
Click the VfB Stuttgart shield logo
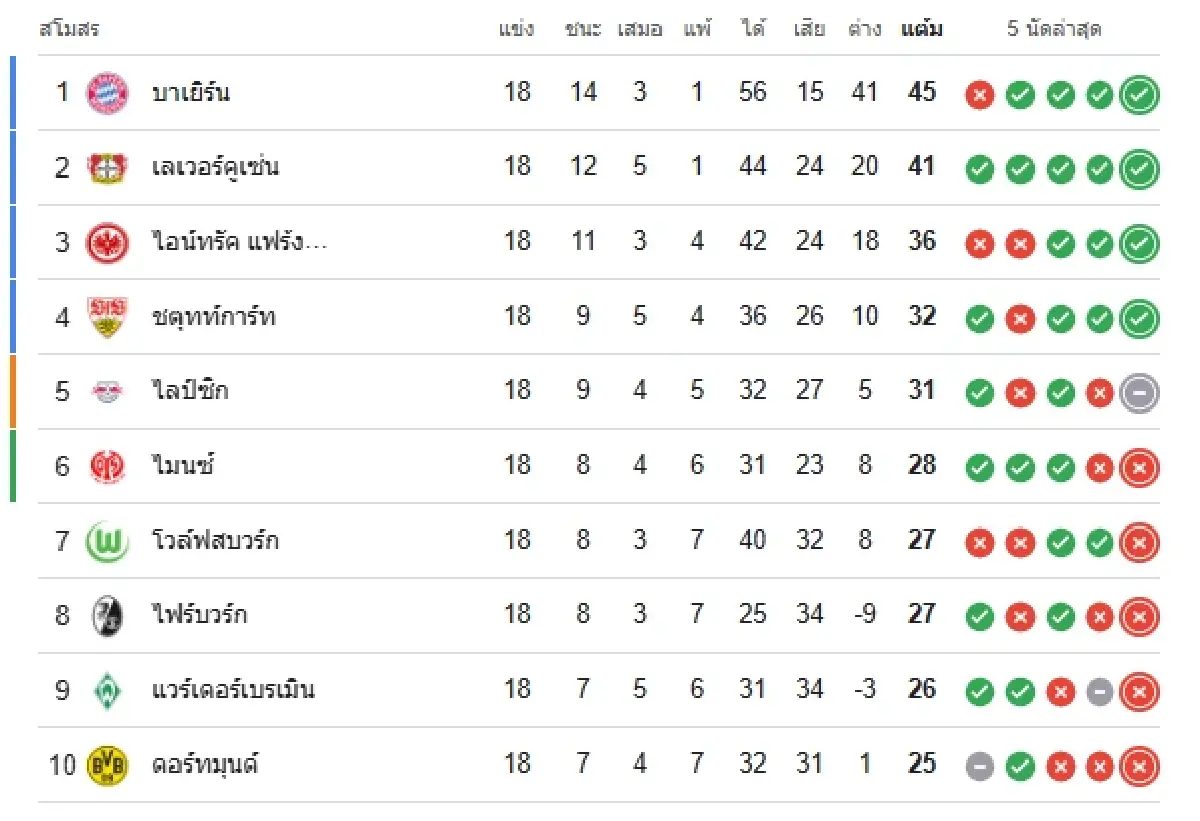pos(107,317)
